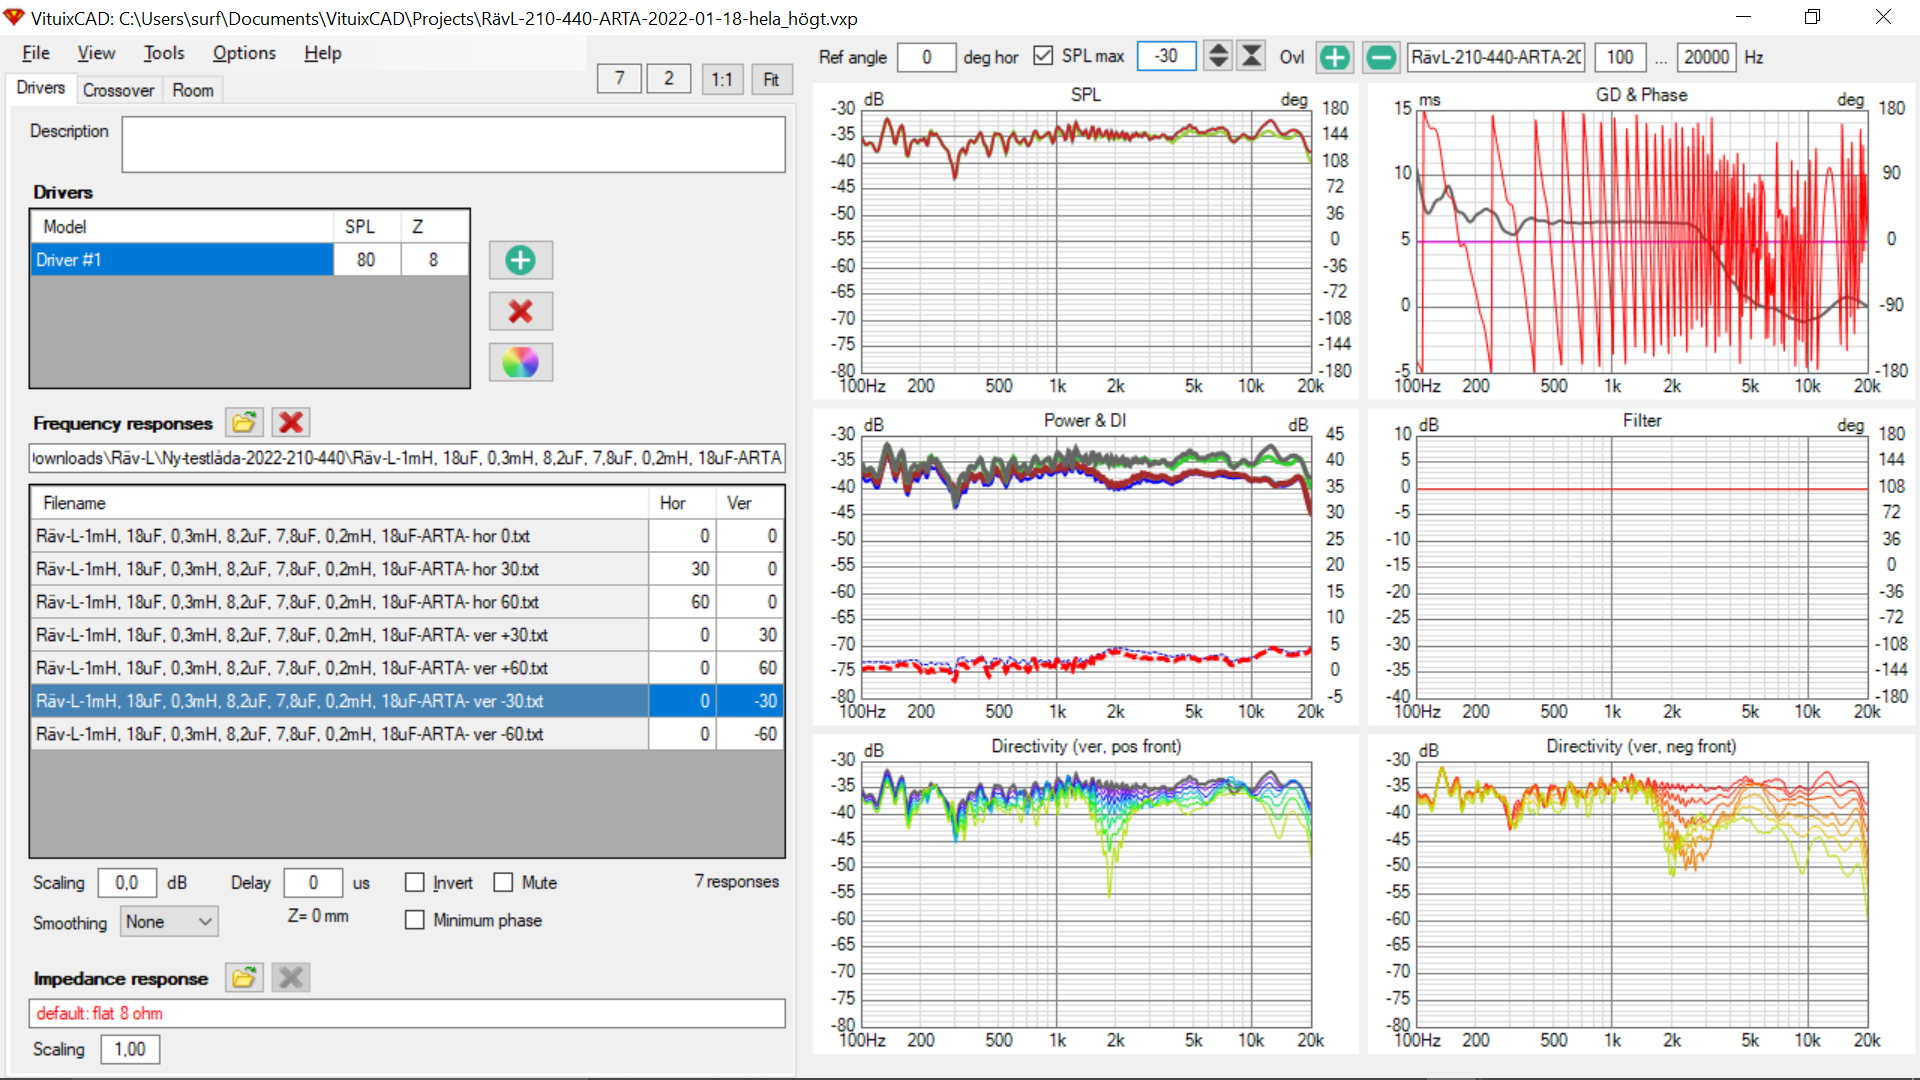Click the frequency response Scaling dB field
This screenshot has height=1080, width=1920.
tap(126, 883)
